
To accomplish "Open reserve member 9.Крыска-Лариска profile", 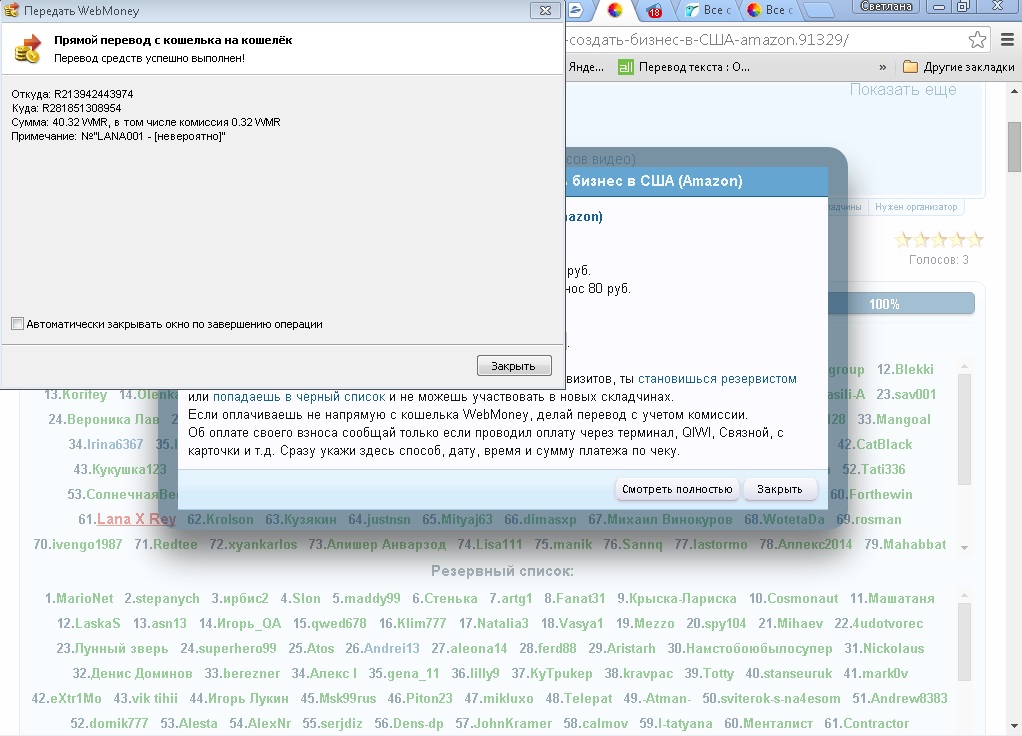I will 677,598.
